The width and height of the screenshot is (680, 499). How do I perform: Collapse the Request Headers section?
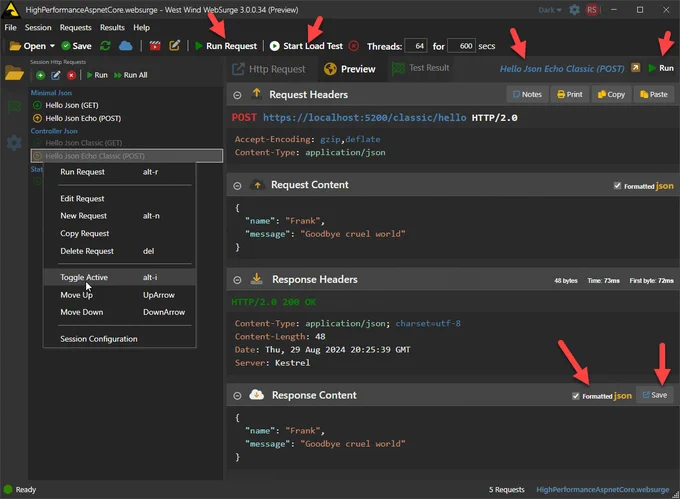(x=237, y=95)
